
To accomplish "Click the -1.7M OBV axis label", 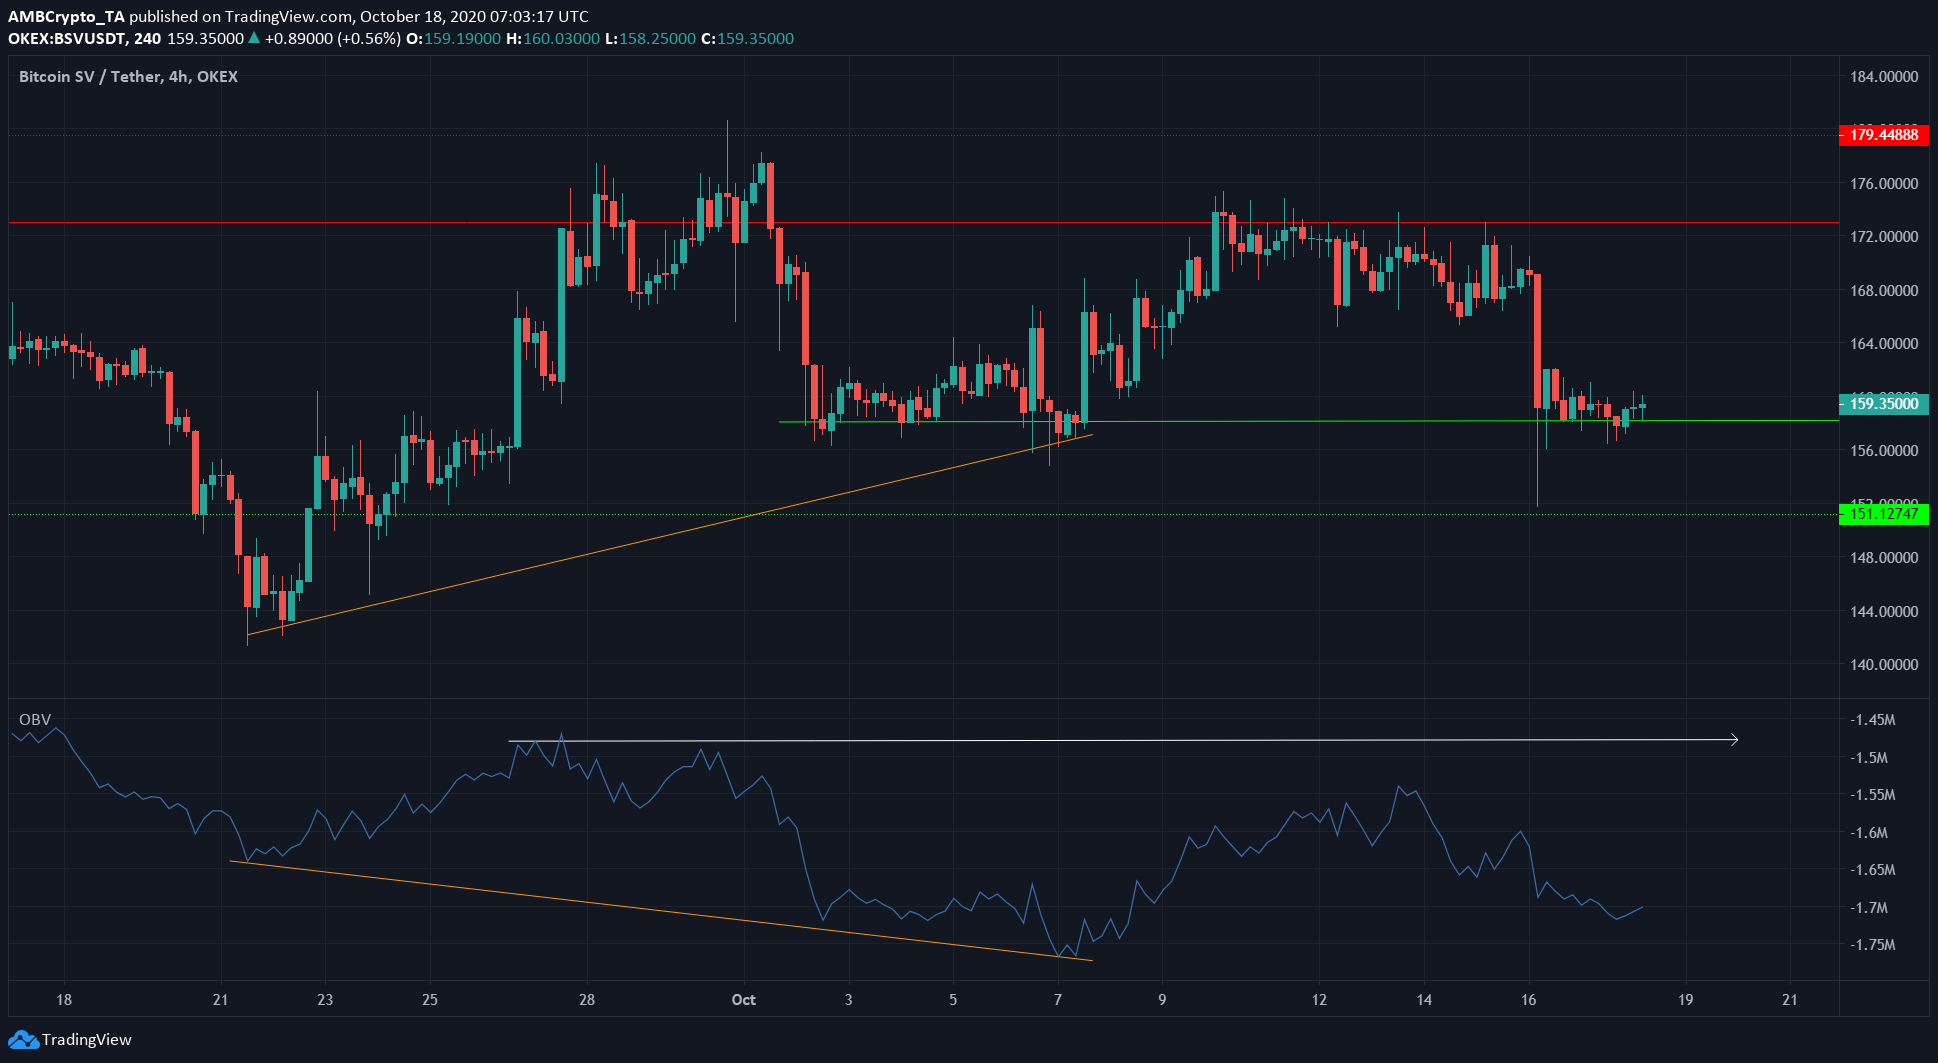I will click(x=1869, y=908).
